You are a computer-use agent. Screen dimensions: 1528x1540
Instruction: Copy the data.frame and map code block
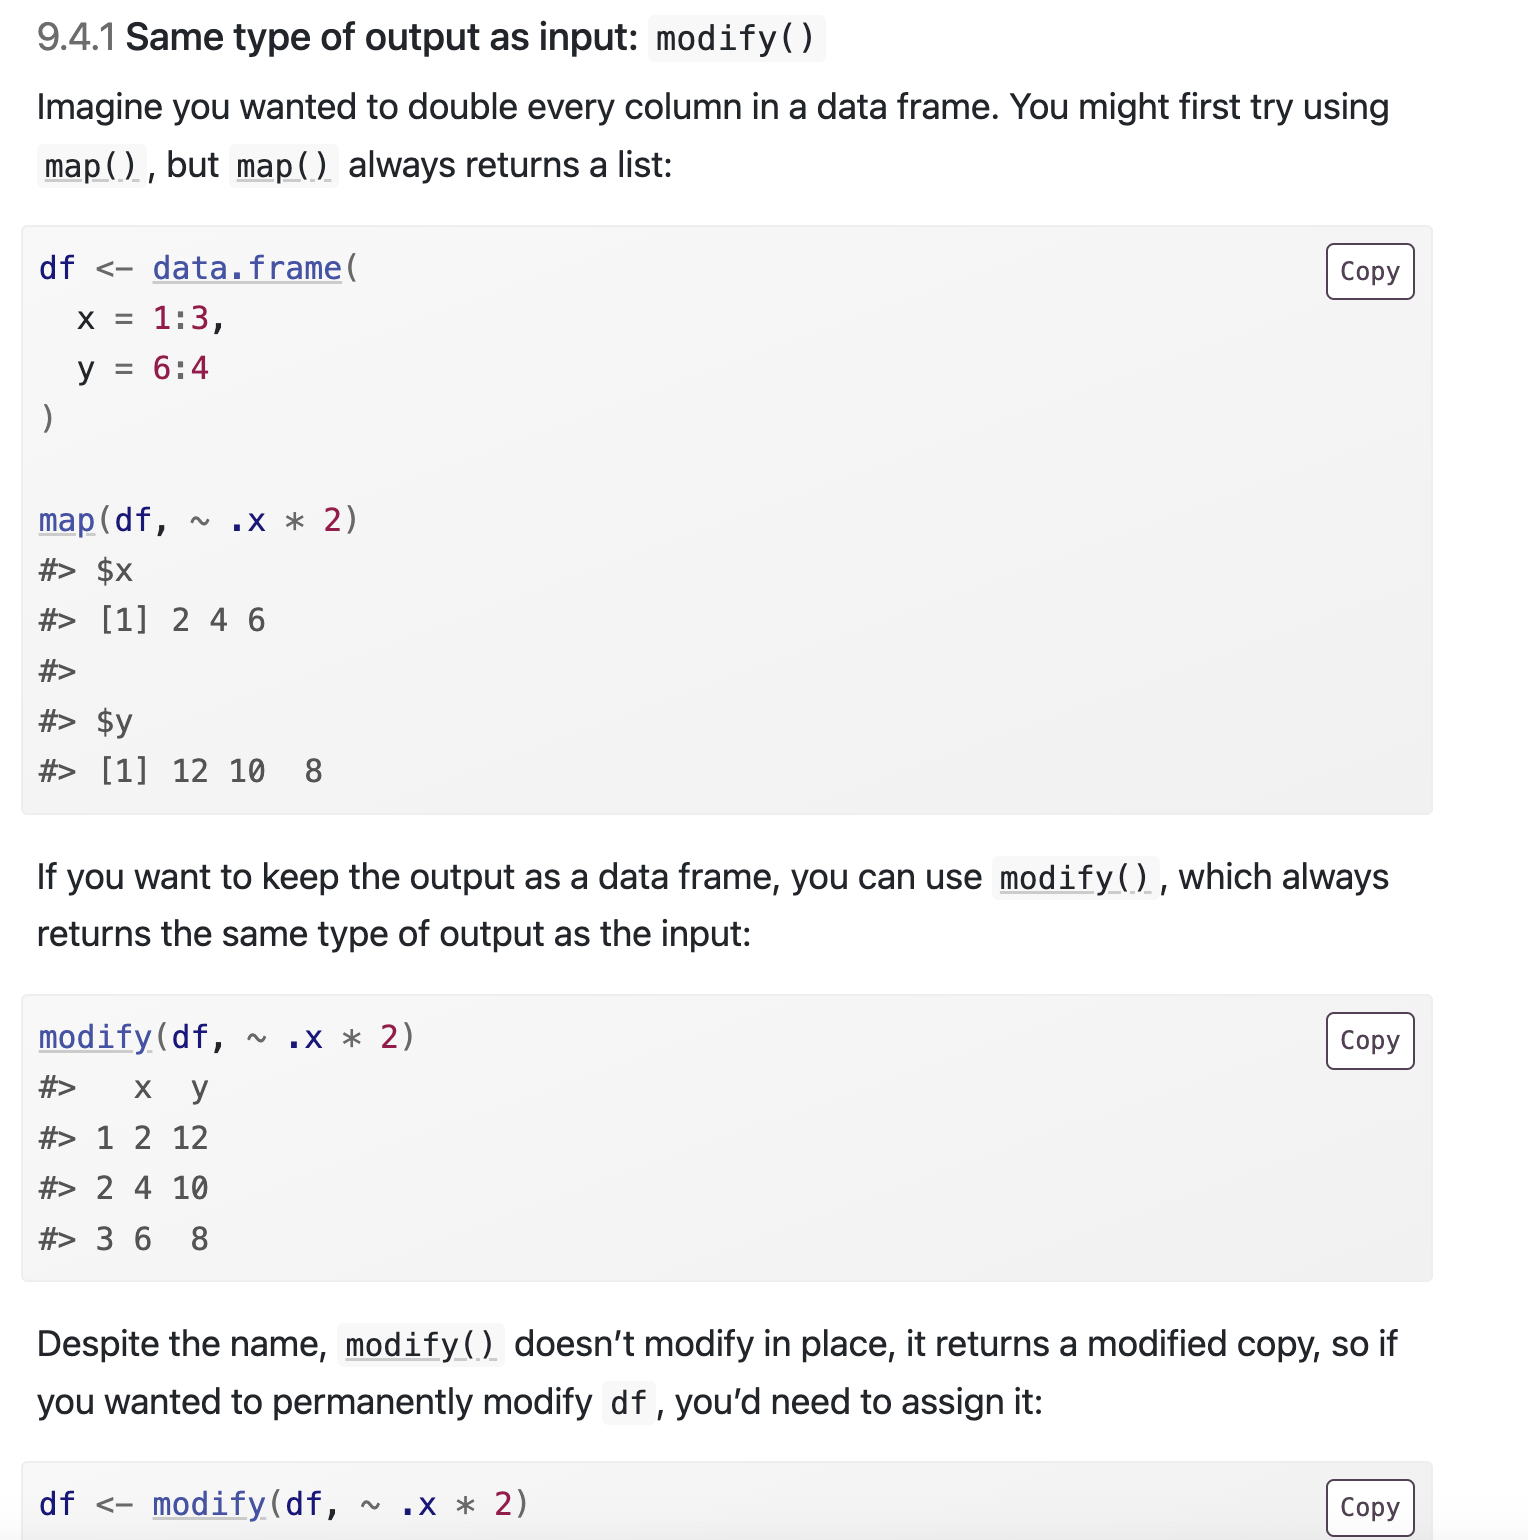(x=1369, y=272)
